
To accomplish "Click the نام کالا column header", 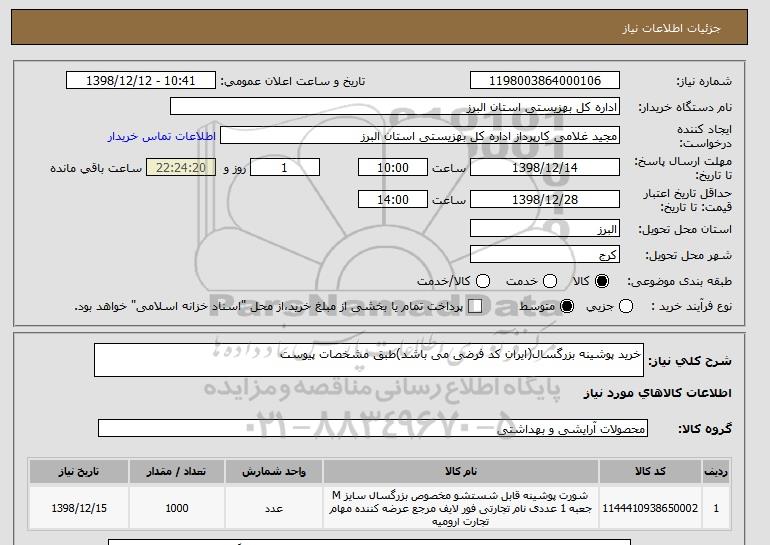I will (461, 471).
